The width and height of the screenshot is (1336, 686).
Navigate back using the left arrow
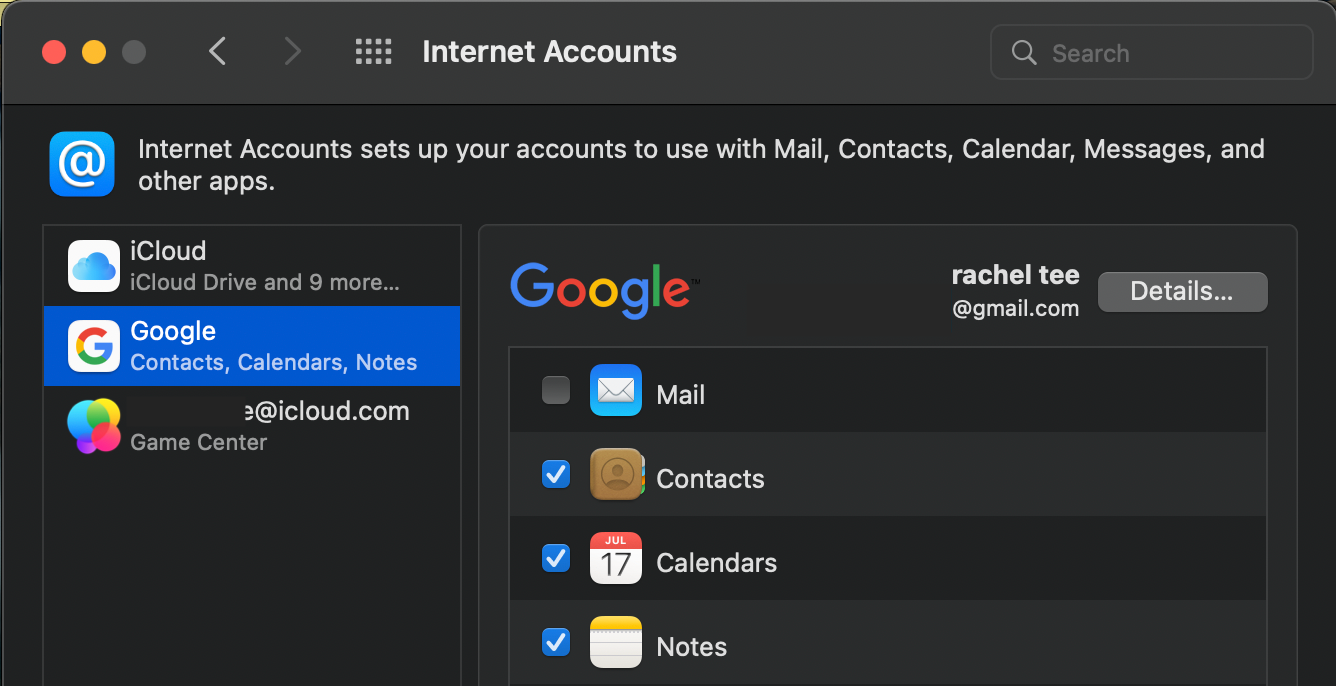218,51
